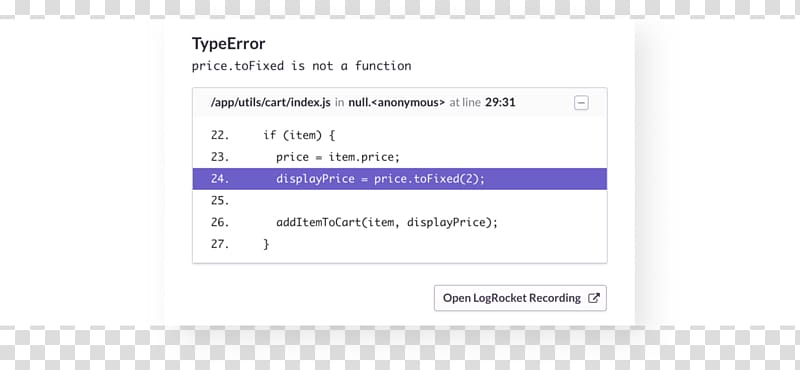This screenshot has height=370, width=800.
Task: Click line number 27 closing brace
Action: [220, 244]
